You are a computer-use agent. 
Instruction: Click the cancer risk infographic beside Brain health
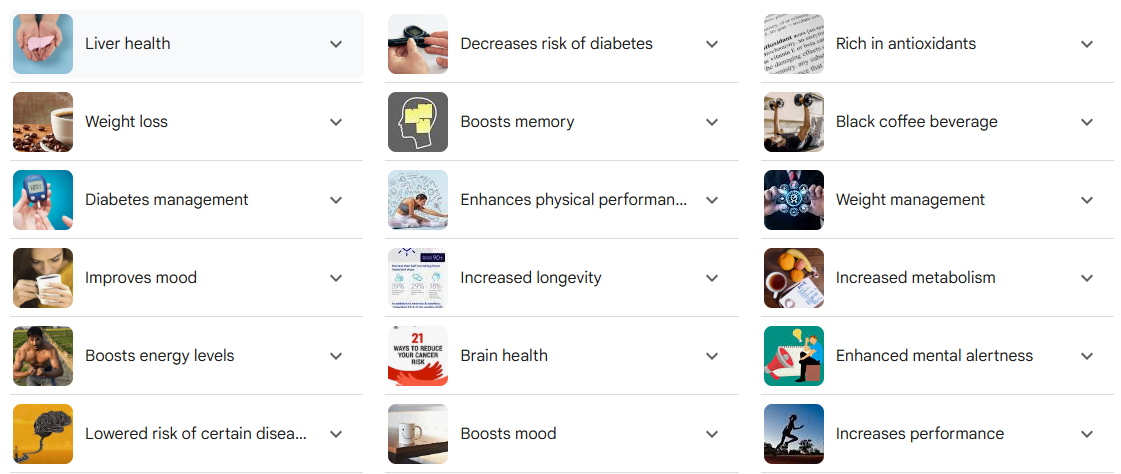[x=418, y=356]
